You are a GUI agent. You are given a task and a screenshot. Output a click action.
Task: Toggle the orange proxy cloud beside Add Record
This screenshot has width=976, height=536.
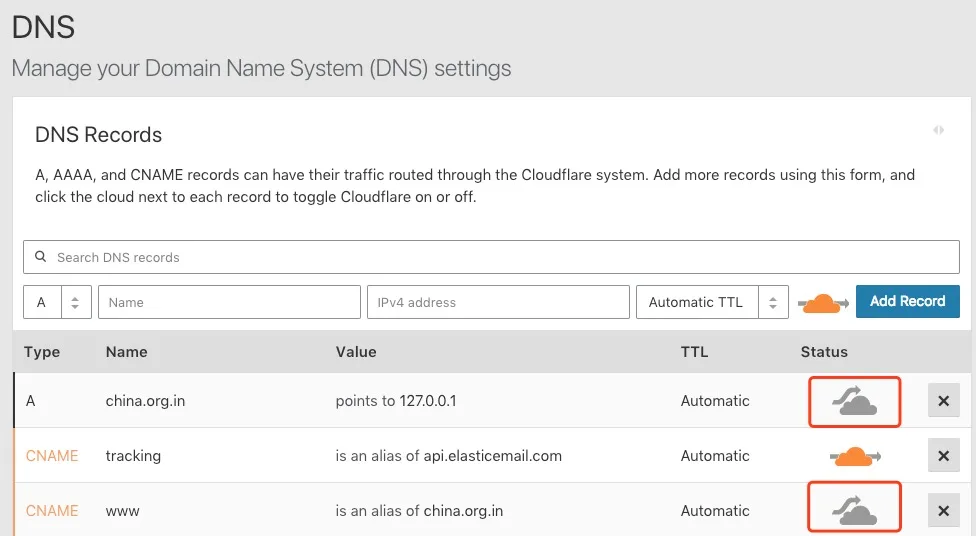[x=823, y=303]
